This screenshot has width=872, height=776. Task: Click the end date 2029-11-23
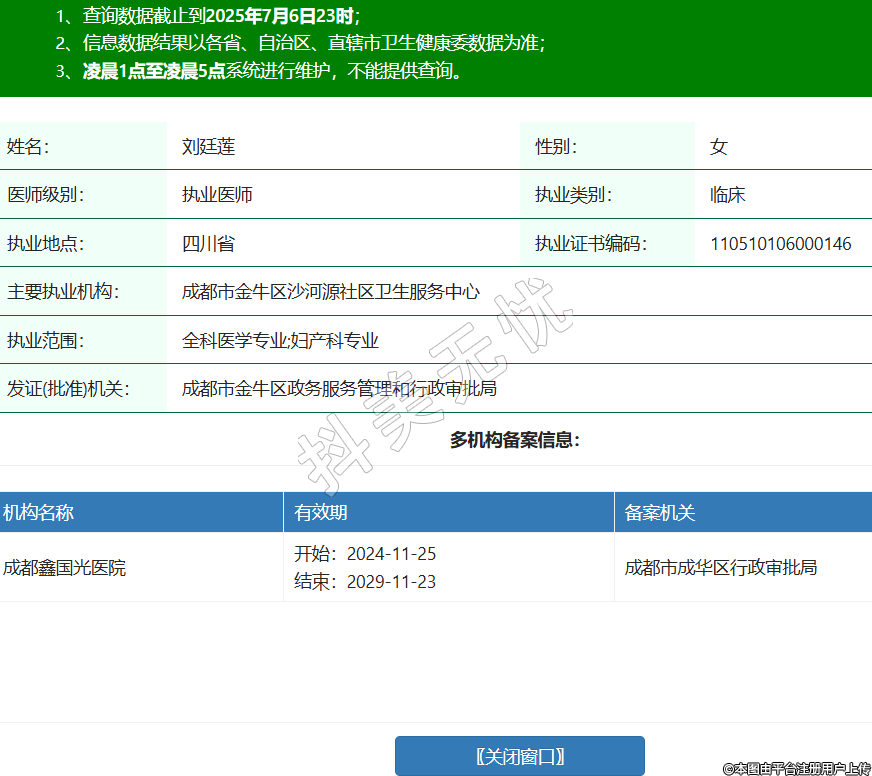[391, 582]
